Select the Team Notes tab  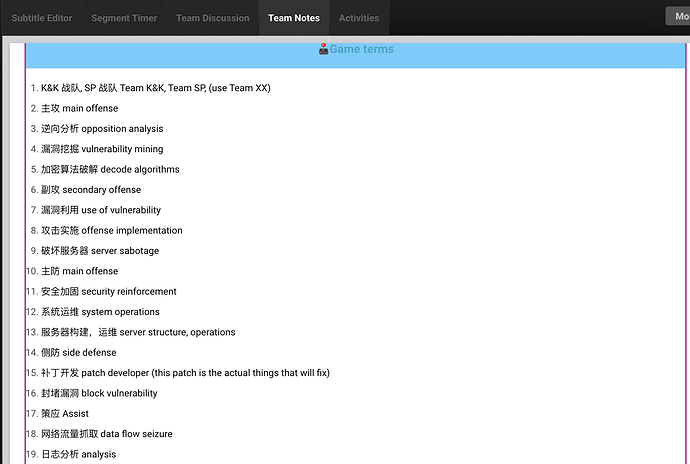click(293, 18)
